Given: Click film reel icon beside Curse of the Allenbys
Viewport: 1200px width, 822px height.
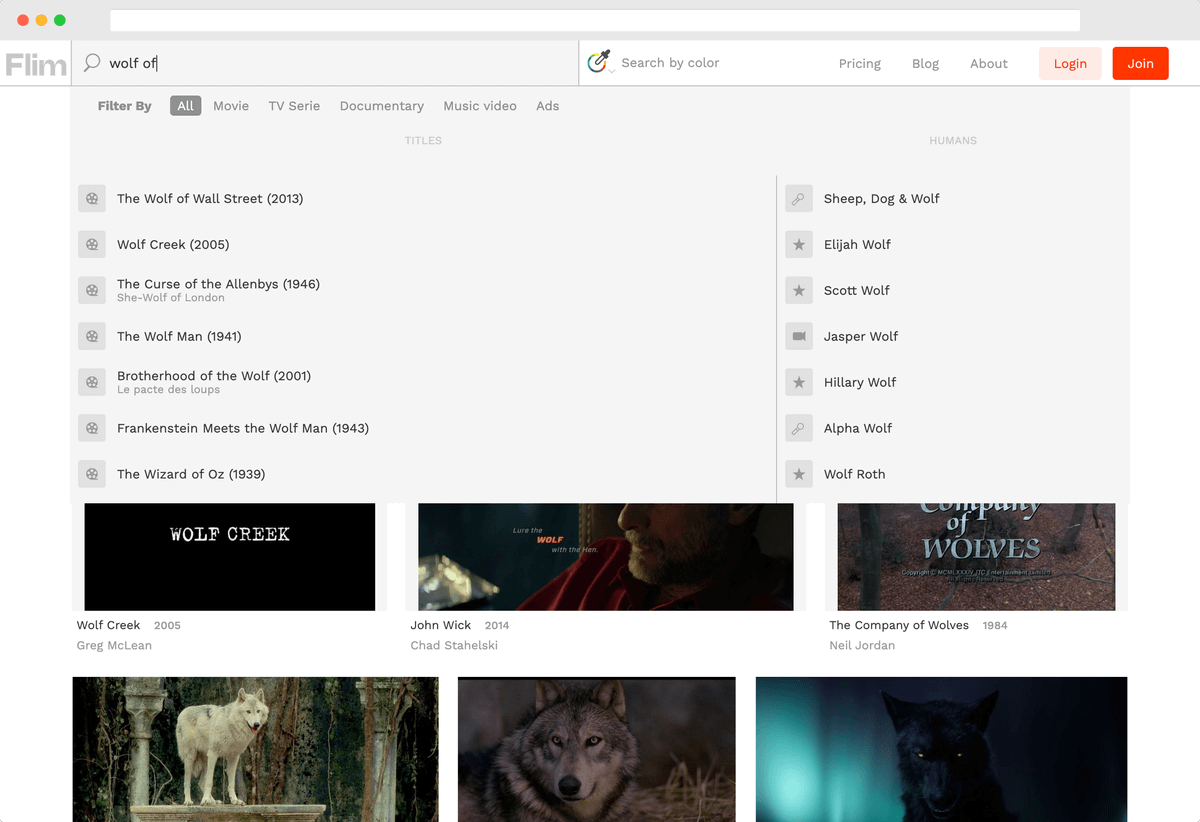Looking at the screenshot, I should click(92, 290).
